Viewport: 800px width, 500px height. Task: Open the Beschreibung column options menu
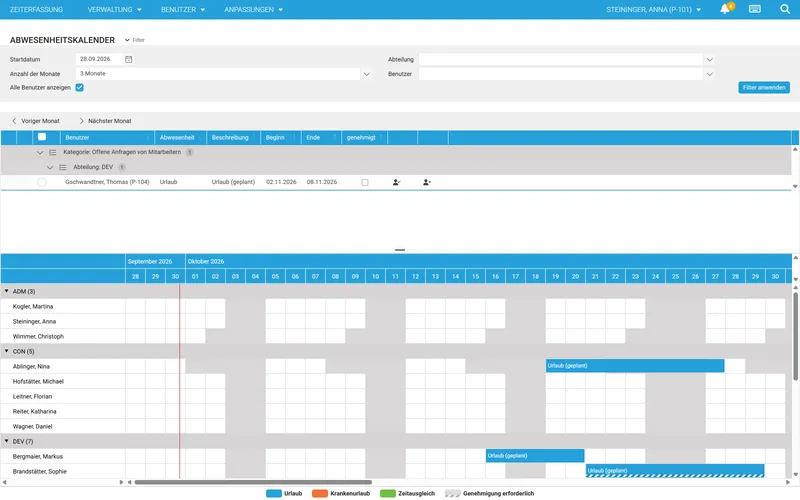point(254,138)
